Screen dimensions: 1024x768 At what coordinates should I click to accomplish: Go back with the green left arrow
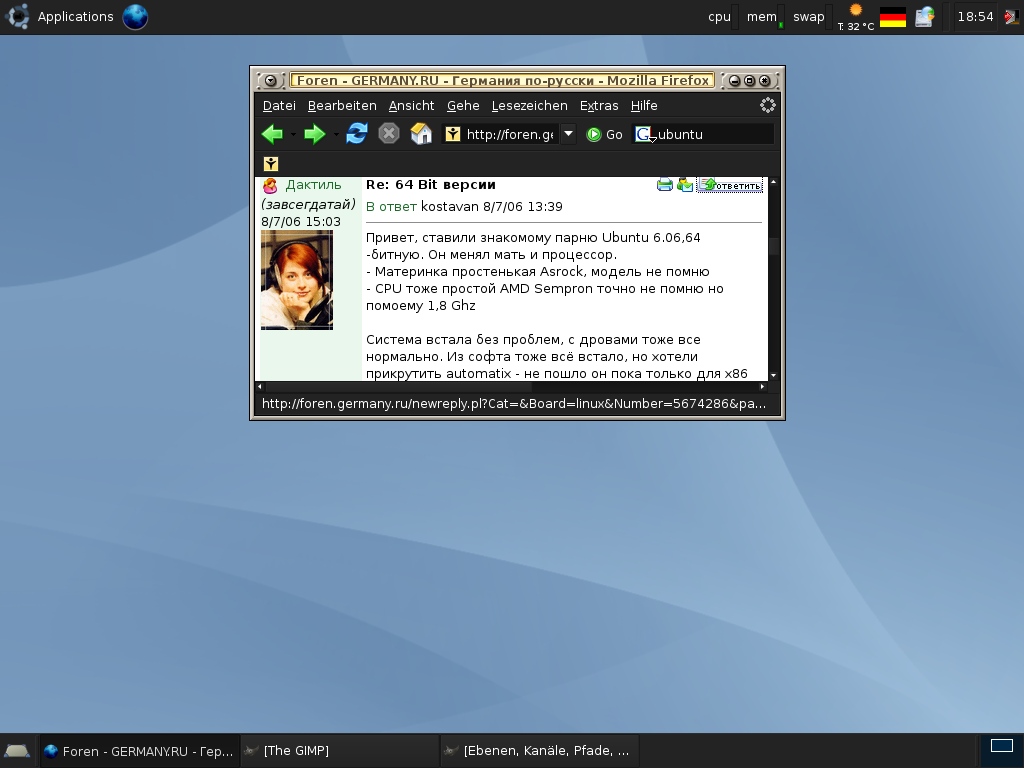(x=272, y=135)
